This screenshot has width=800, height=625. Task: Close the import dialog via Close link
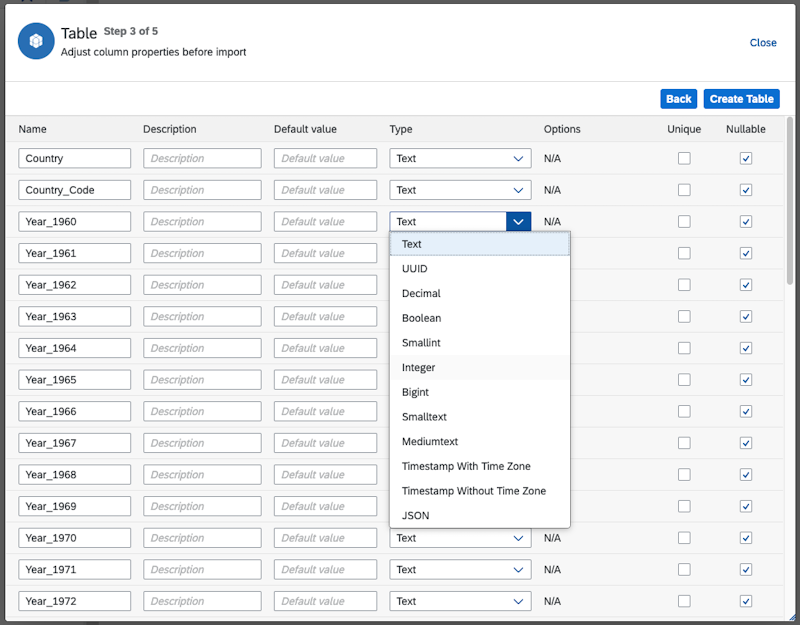(763, 43)
